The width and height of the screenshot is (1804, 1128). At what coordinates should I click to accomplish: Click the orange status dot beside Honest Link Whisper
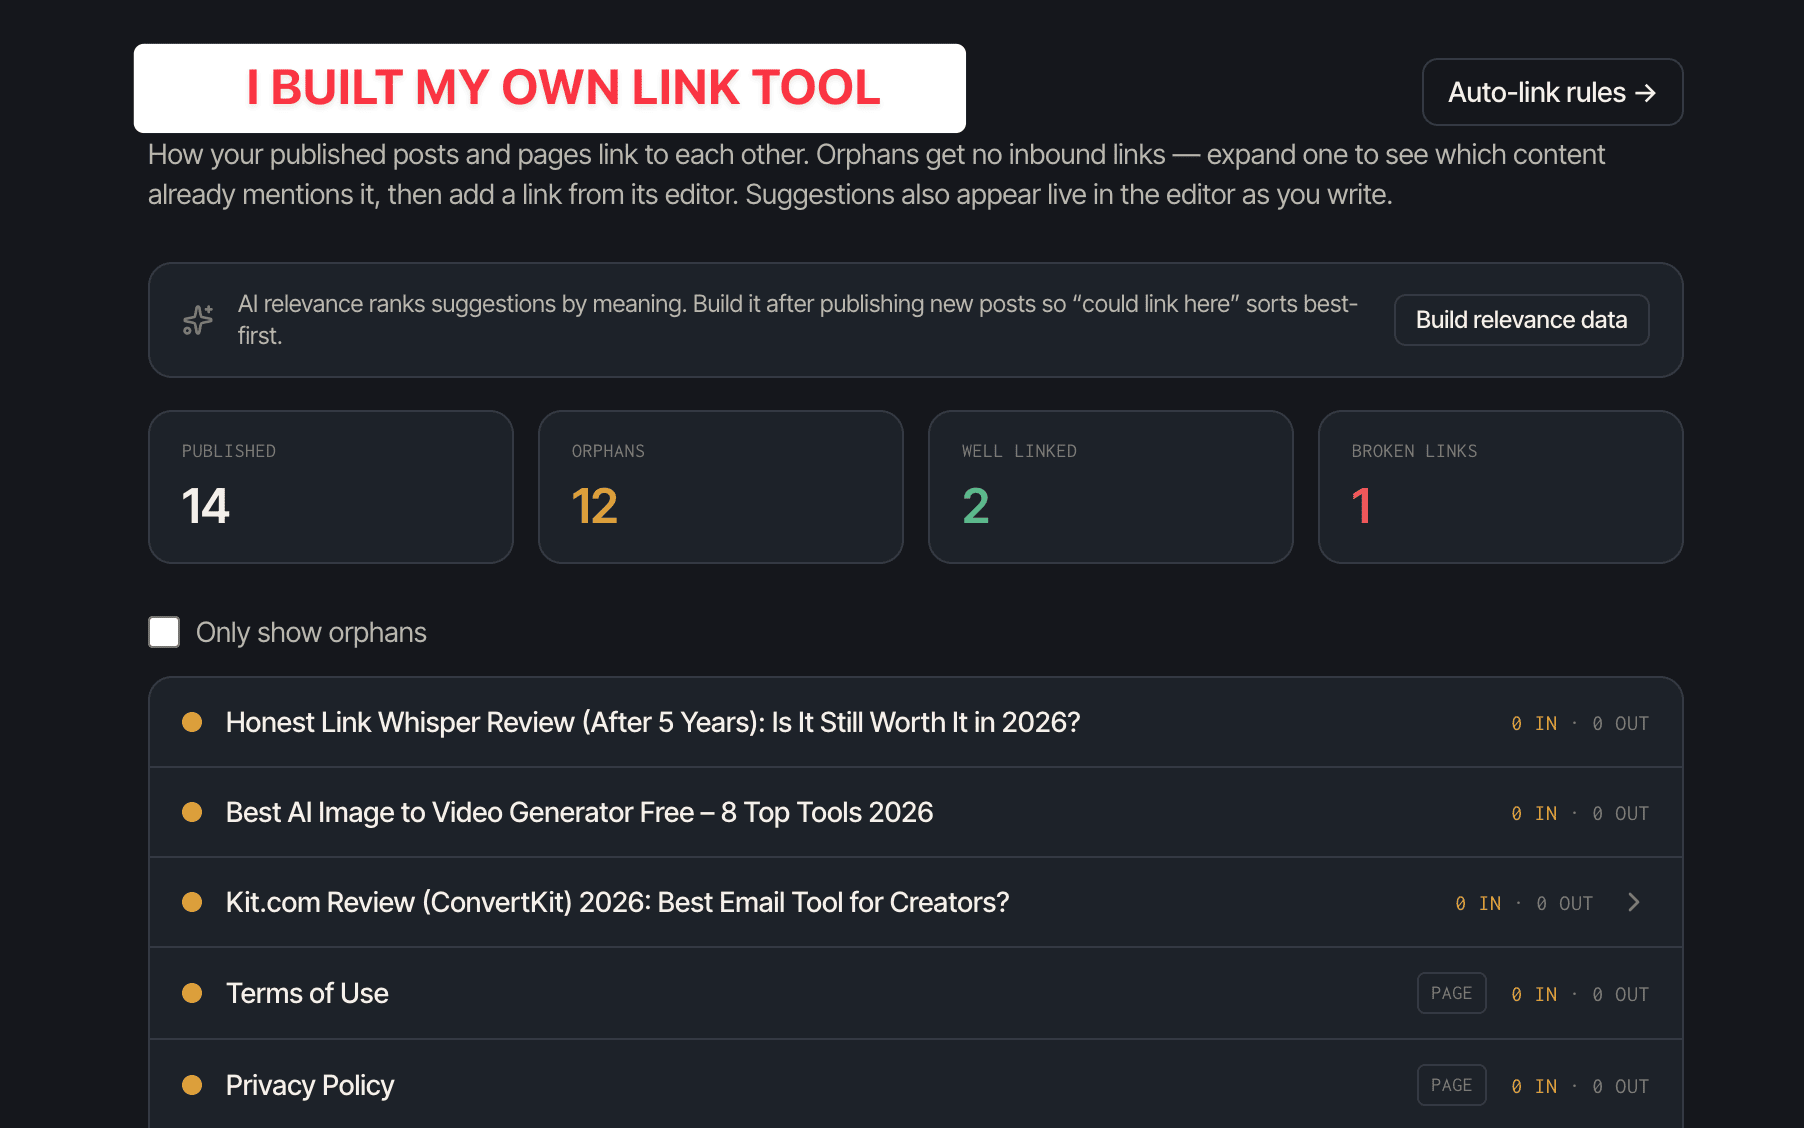192,722
